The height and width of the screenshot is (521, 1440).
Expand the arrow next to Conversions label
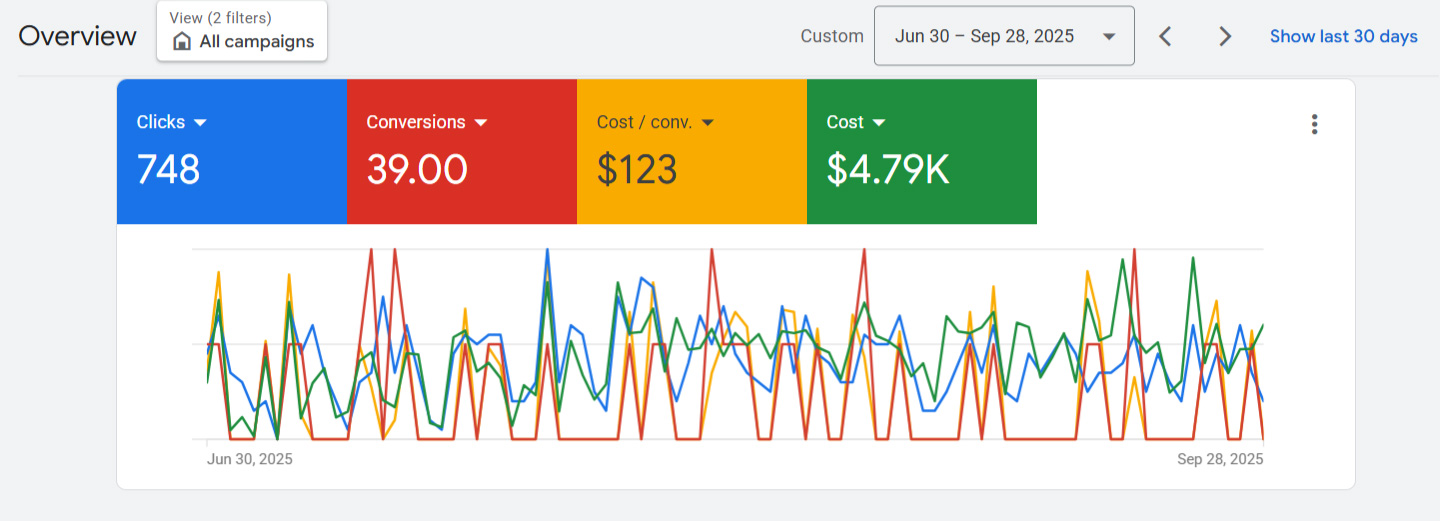[x=481, y=122]
